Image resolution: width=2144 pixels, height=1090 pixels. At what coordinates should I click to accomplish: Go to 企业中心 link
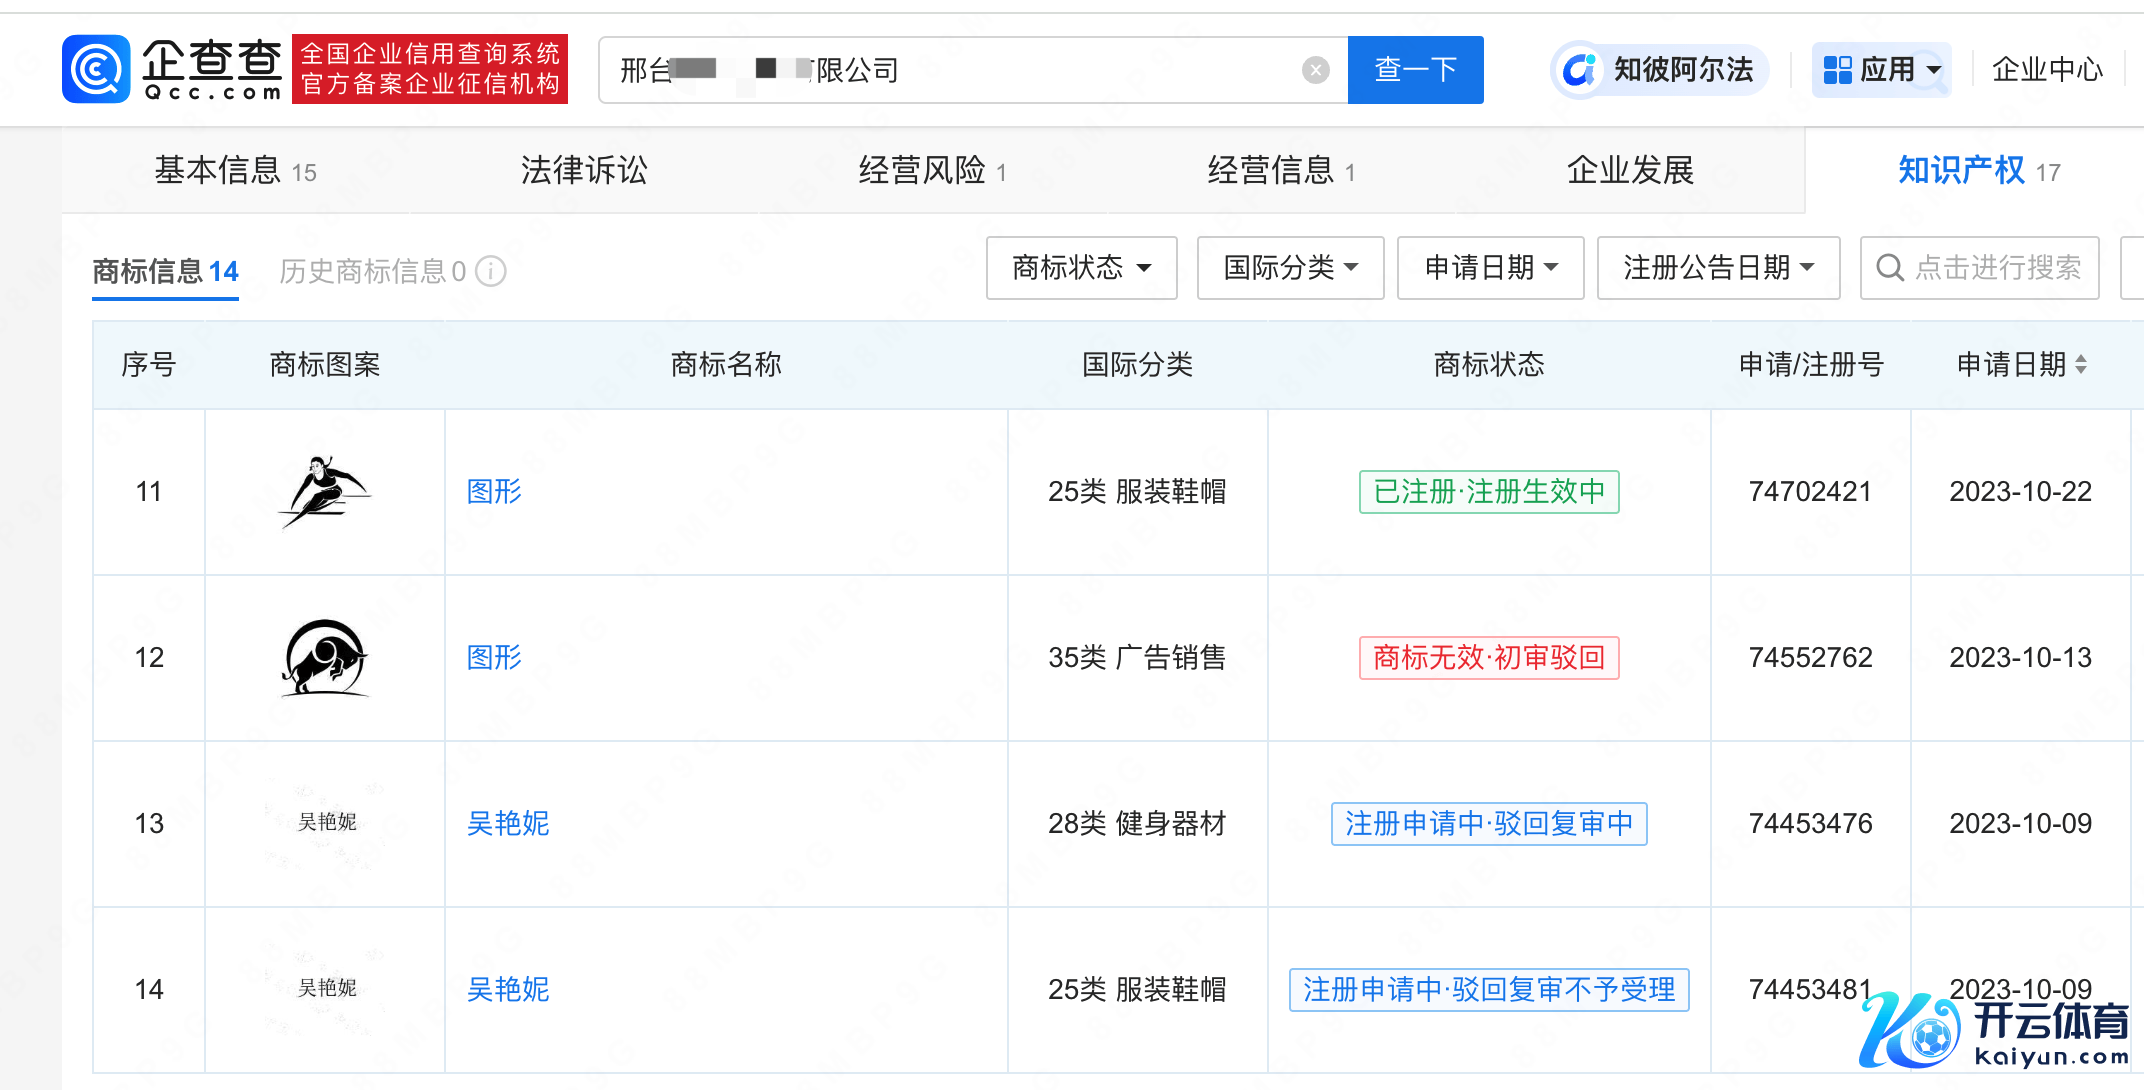click(x=2046, y=70)
